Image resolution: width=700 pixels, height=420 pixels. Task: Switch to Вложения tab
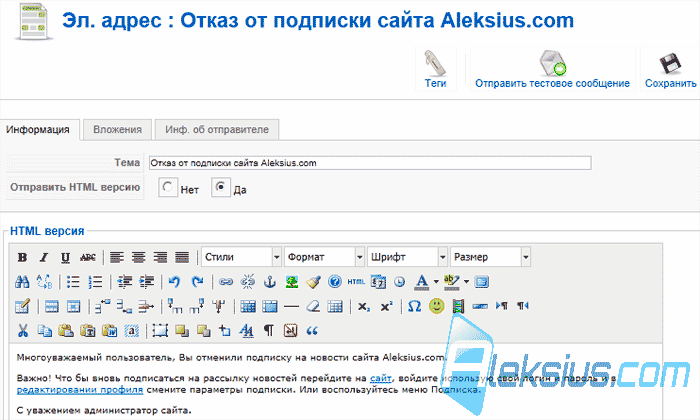point(117,130)
